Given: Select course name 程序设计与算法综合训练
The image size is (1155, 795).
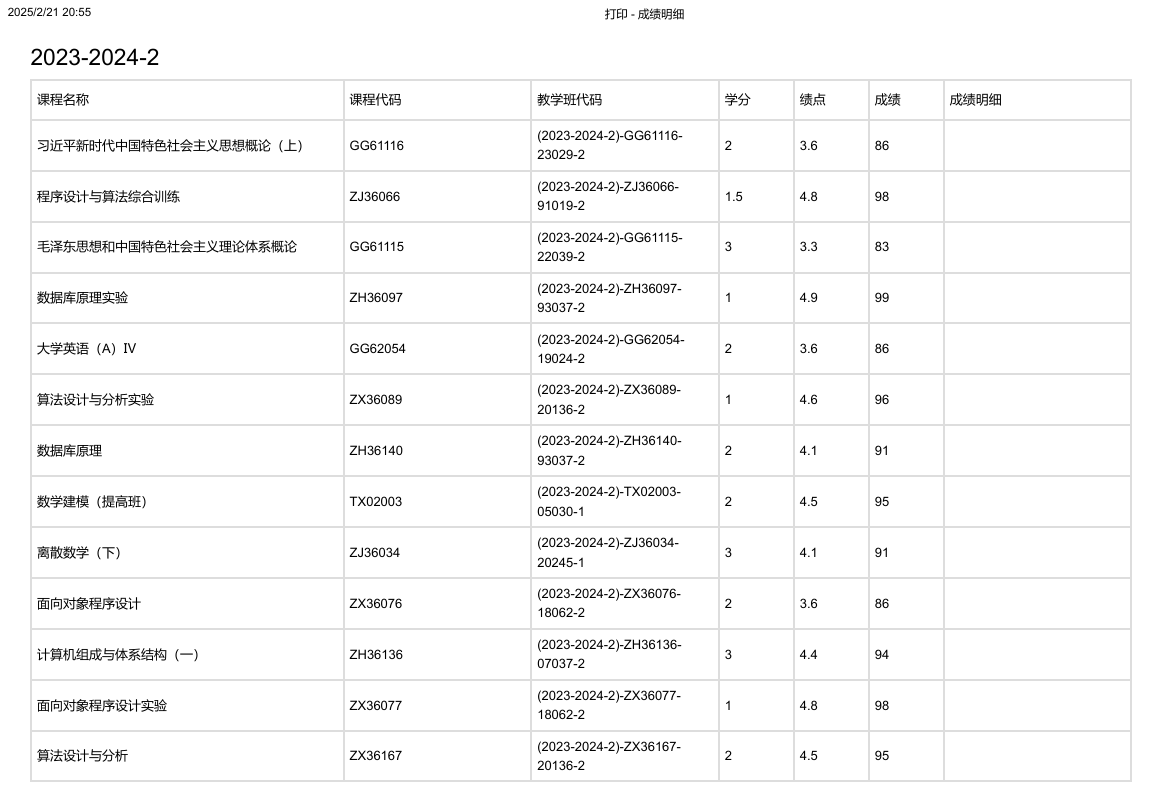Looking at the screenshot, I should [108, 197].
